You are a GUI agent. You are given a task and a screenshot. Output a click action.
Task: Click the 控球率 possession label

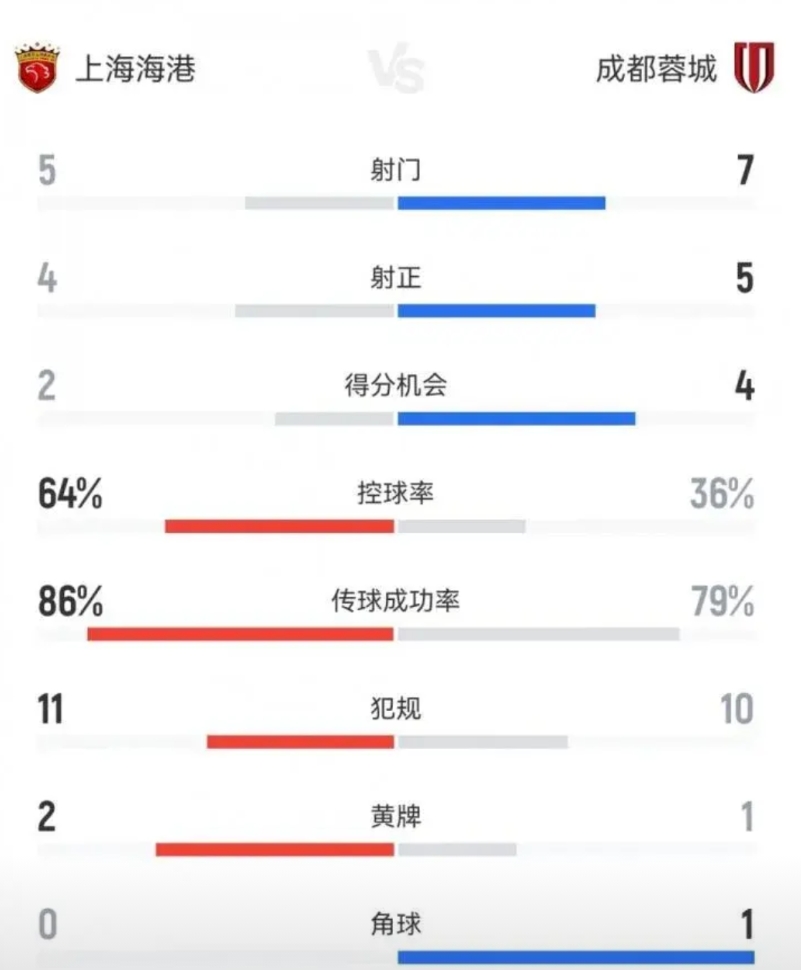coord(396,493)
